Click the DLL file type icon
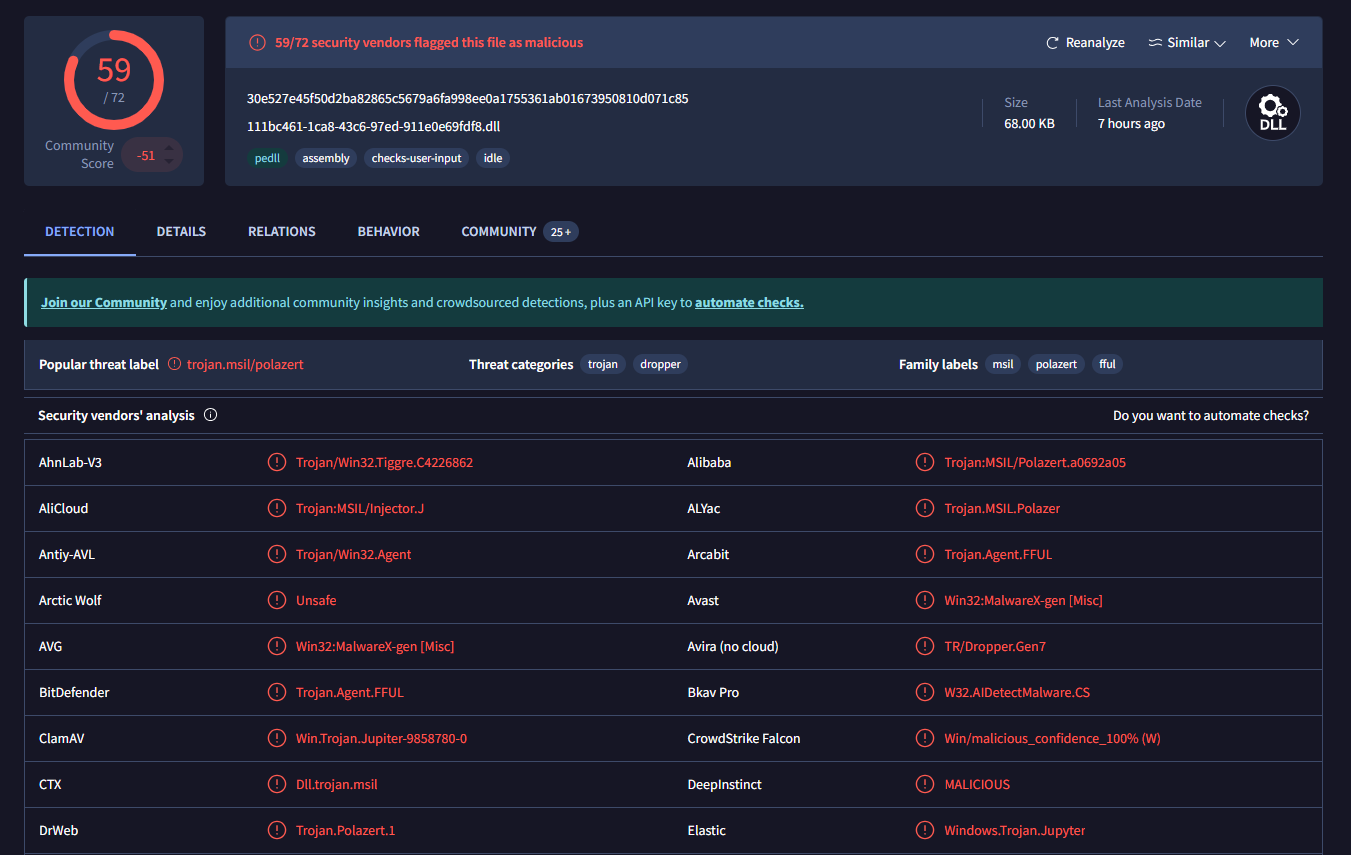 (1273, 113)
